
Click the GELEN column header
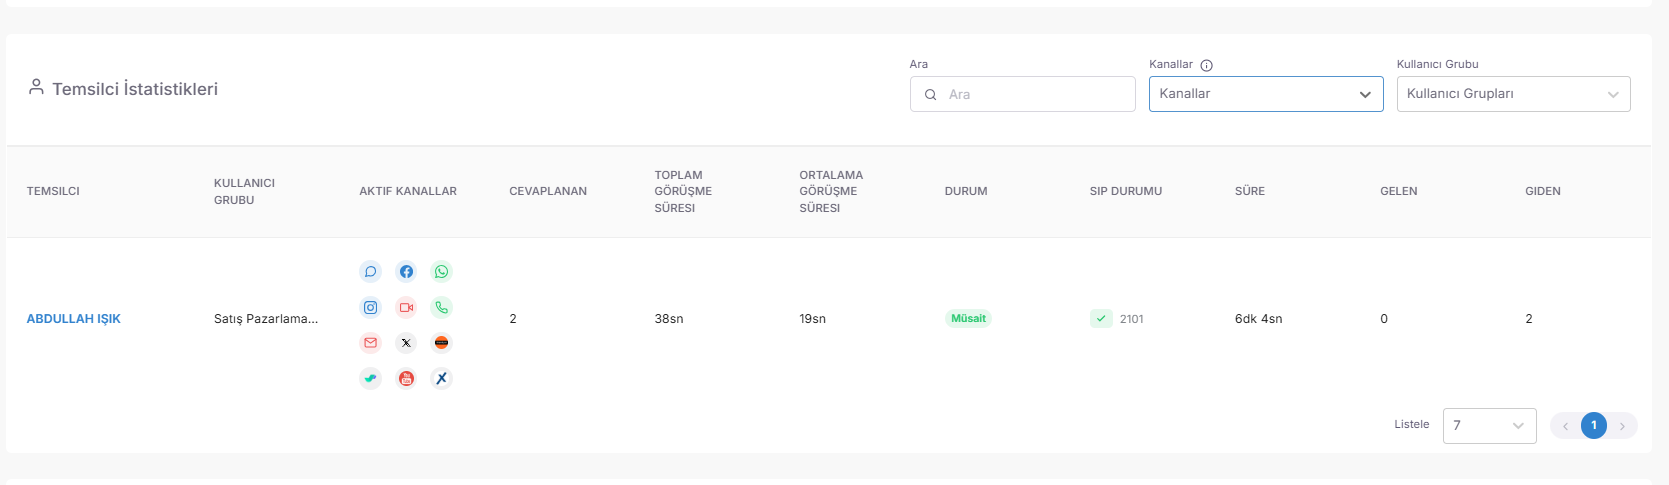click(x=1399, y=191)
